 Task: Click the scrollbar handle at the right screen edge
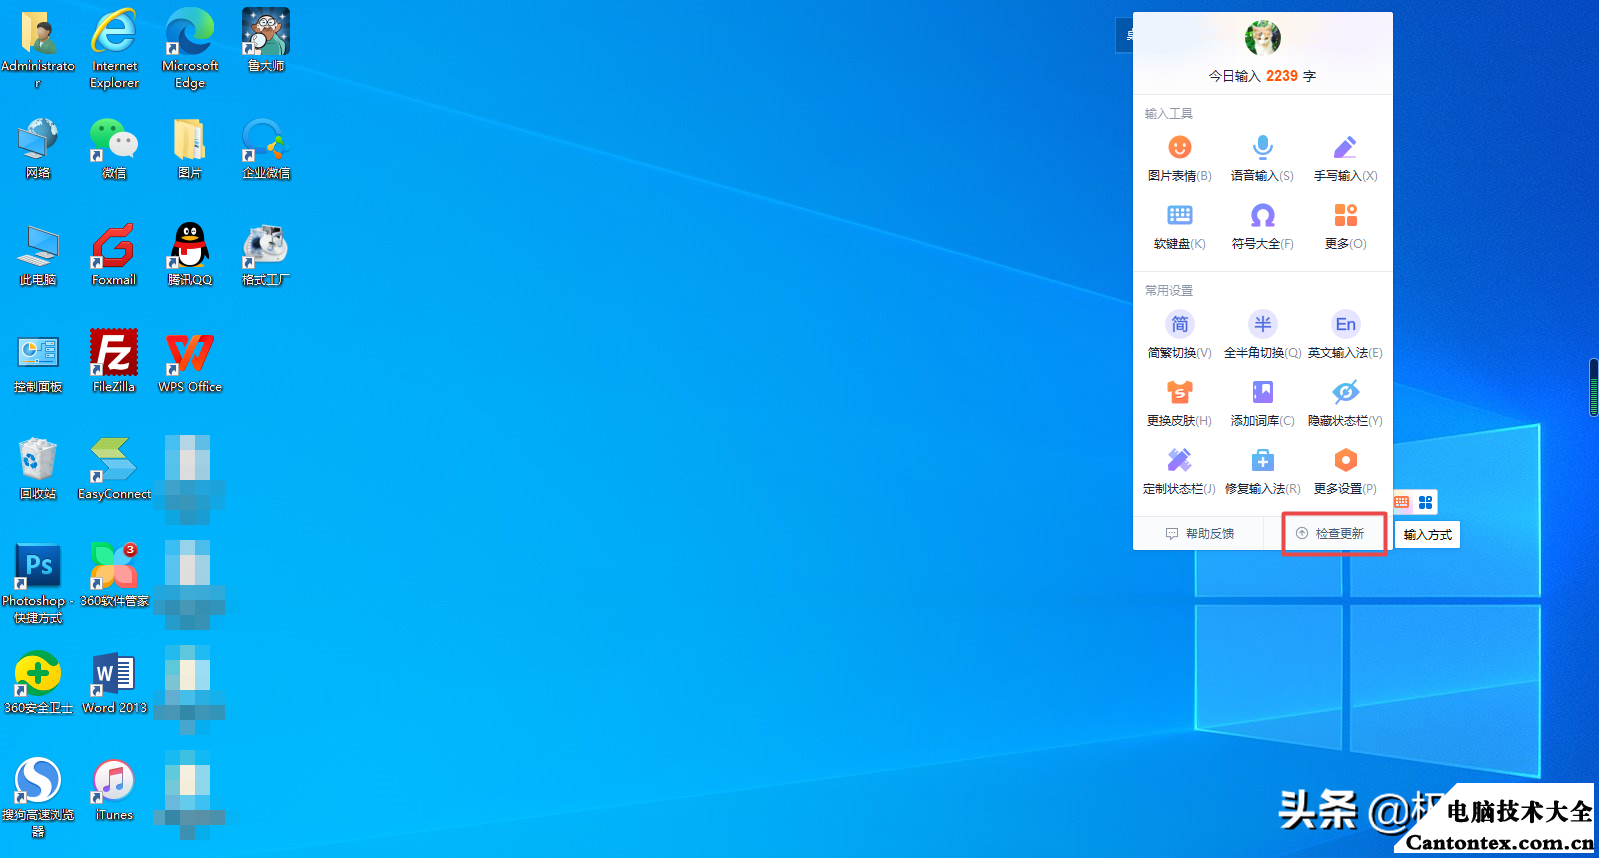pyautogui.click(x=1594, y=388)
